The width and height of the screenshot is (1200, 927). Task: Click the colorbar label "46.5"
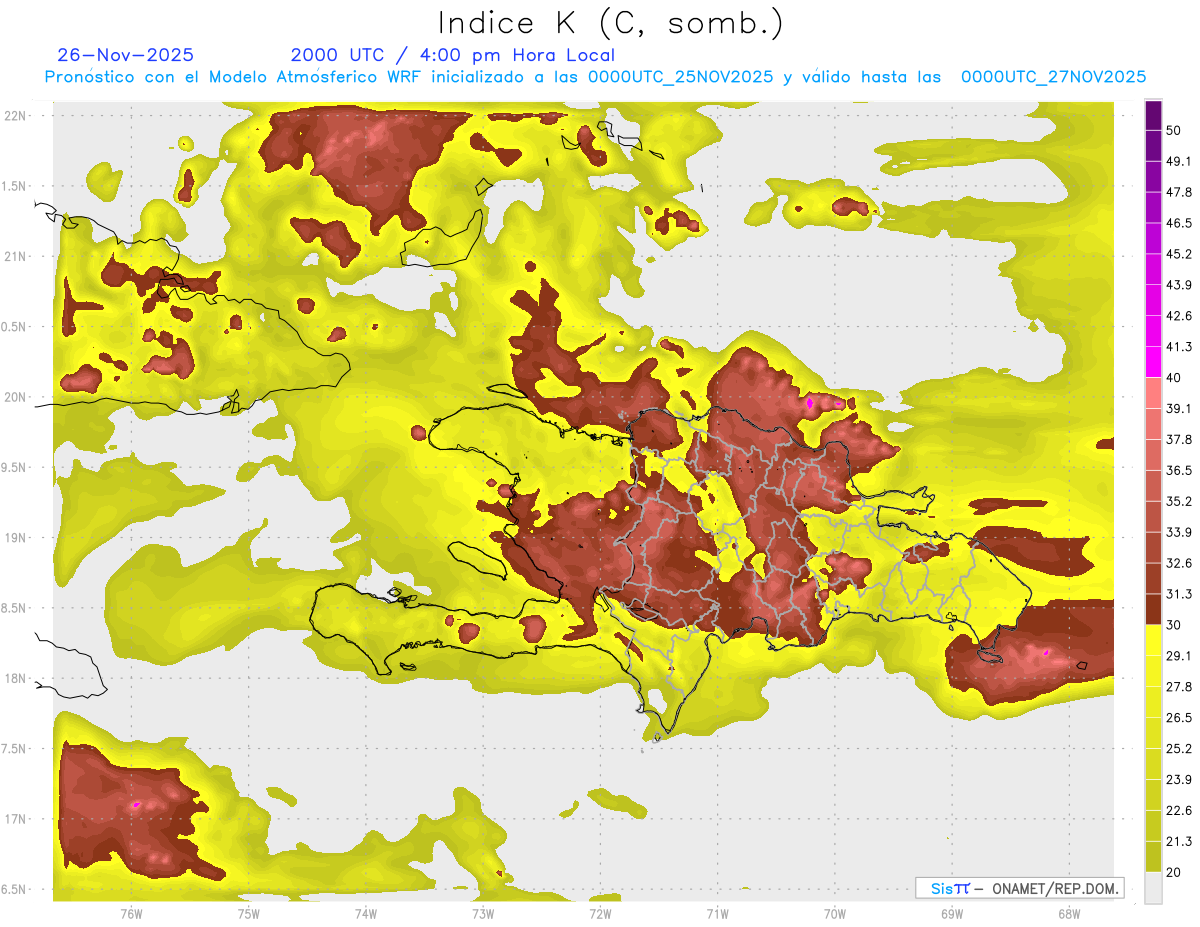[x=1179, y=223]
